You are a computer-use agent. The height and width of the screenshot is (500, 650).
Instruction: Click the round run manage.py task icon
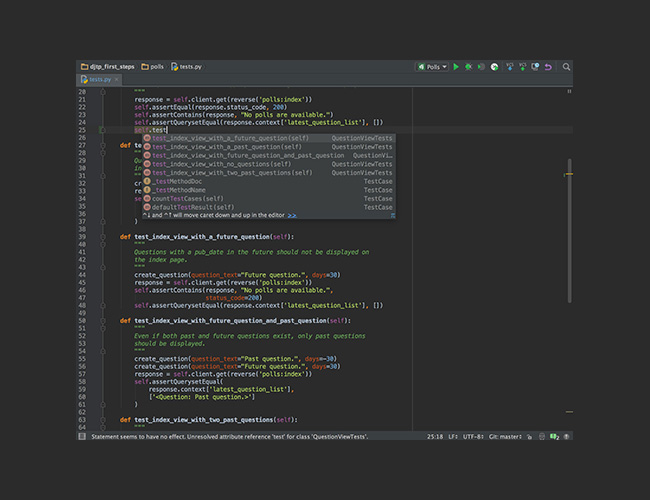(x=494, y=67)
